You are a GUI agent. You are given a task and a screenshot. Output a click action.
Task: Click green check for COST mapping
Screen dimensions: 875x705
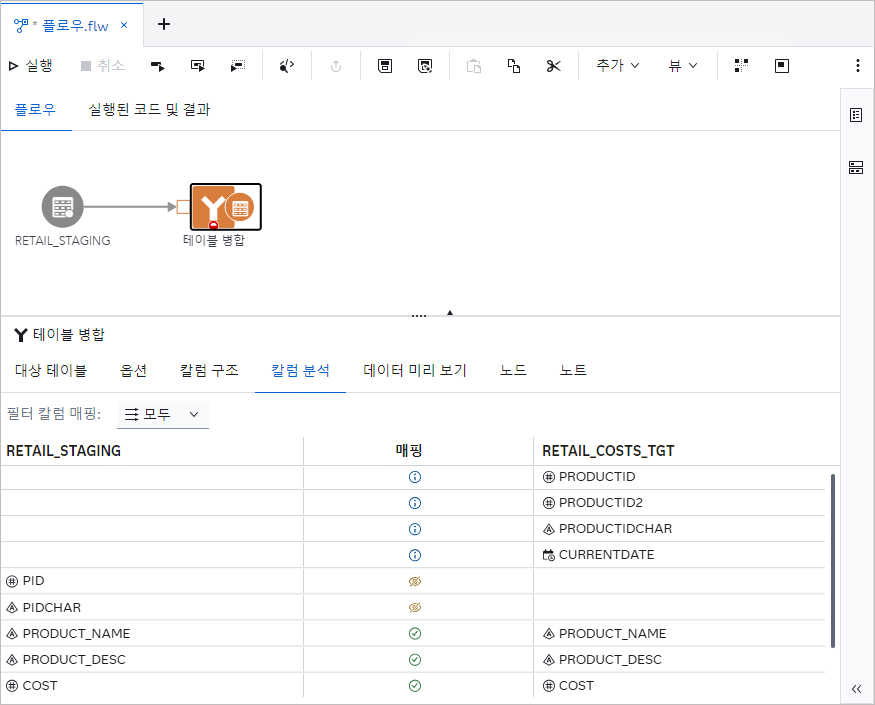[415, 686]
